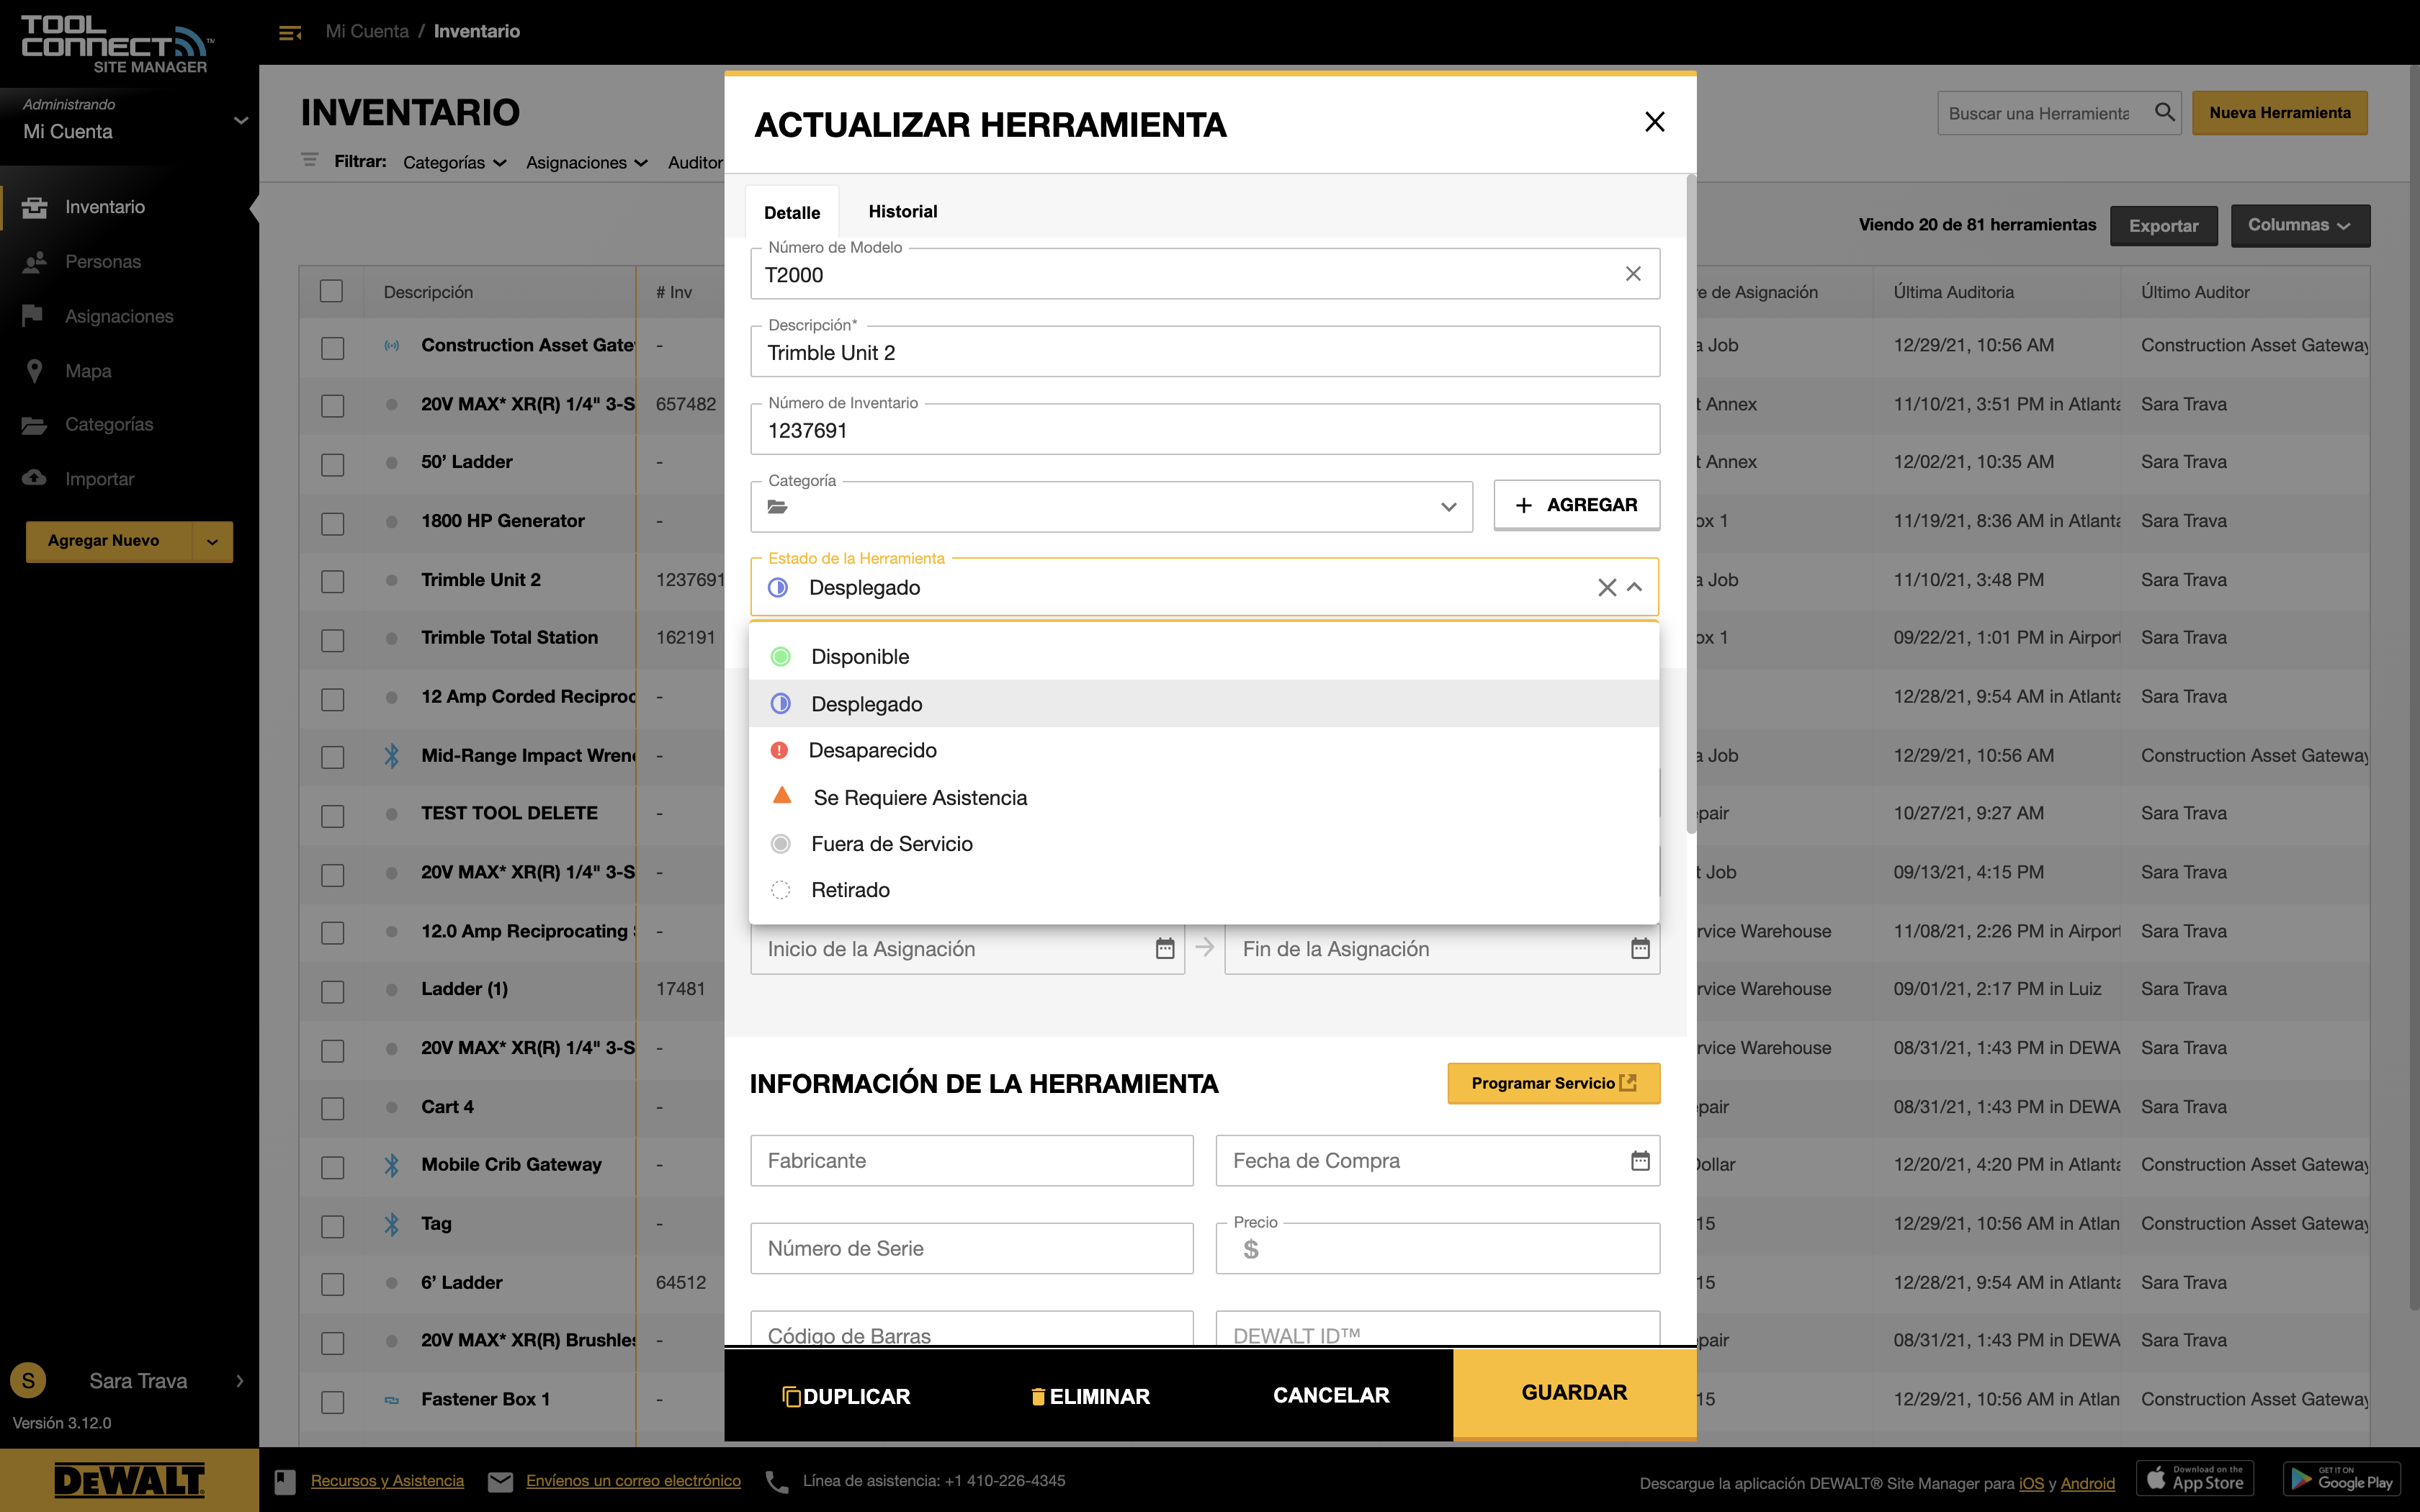Check the 1800 HP Generator row checkbox
The height and width of the screenshot is (1512, 2420).
[332, 523]
